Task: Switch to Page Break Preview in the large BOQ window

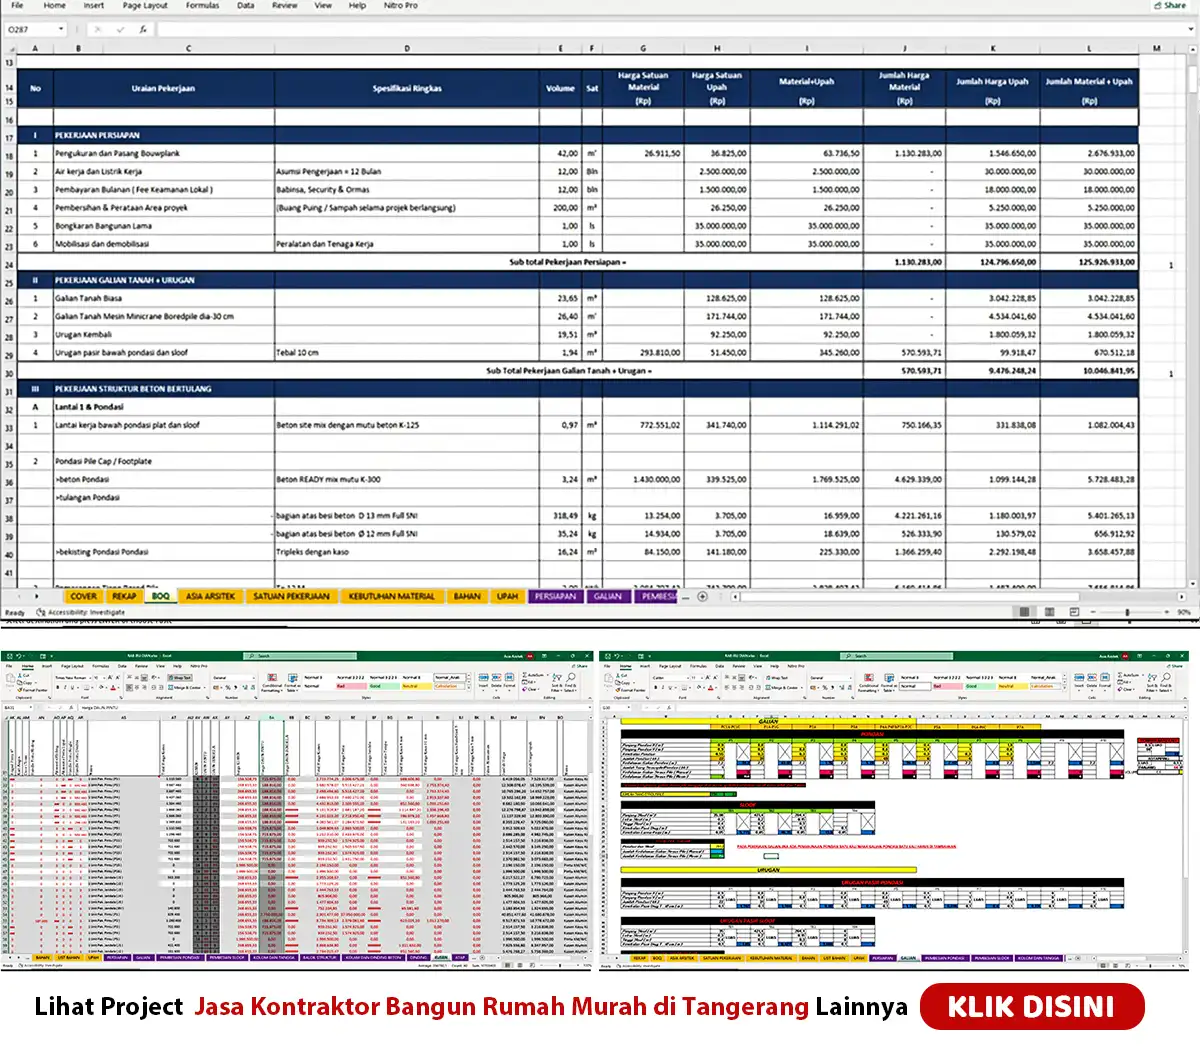Action: (1075, 612)
